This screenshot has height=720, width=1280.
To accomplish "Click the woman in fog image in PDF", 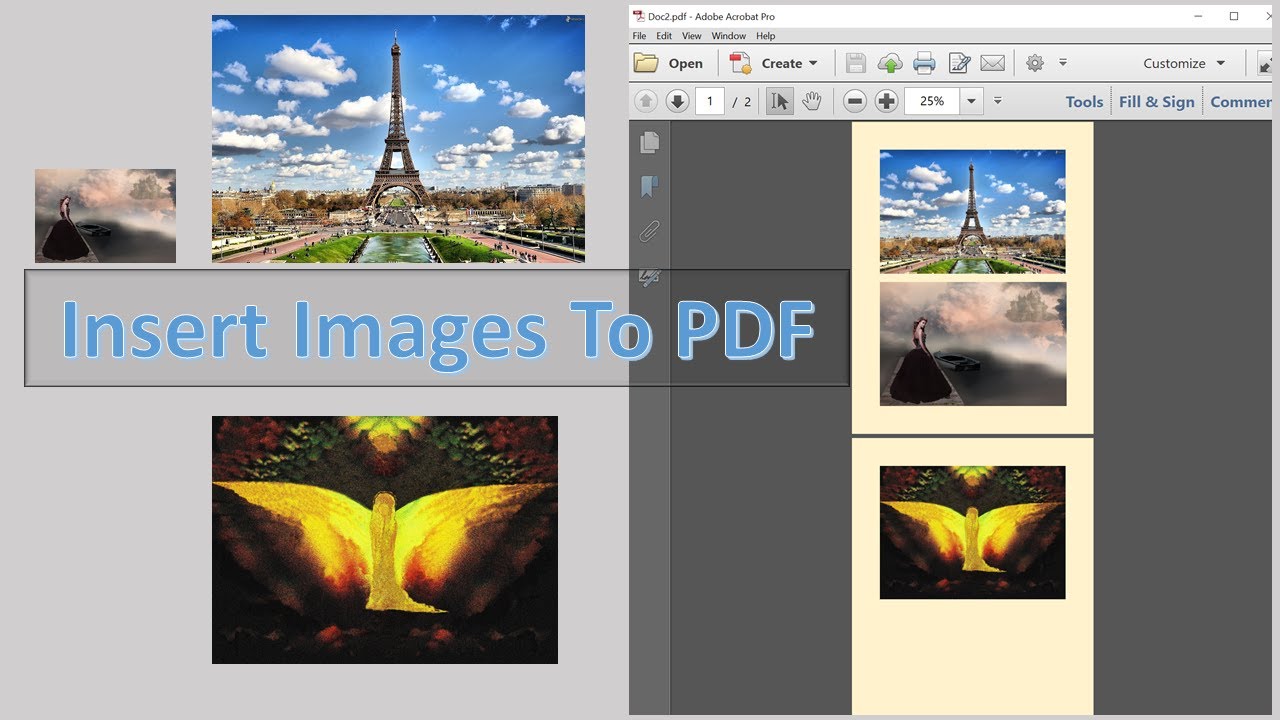I will click(973, 344).
